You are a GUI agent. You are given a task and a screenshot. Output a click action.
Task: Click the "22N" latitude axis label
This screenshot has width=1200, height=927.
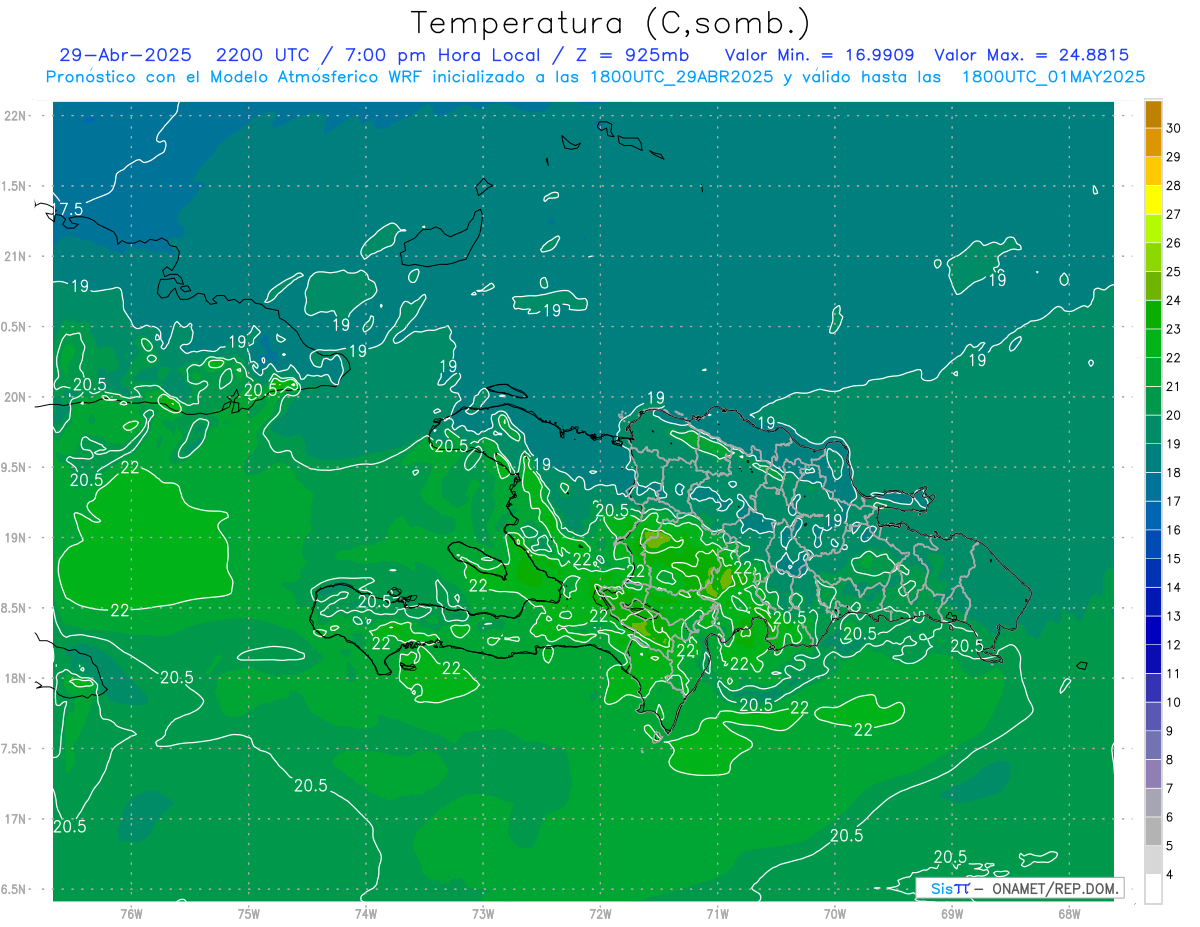(x=16, y=115)
